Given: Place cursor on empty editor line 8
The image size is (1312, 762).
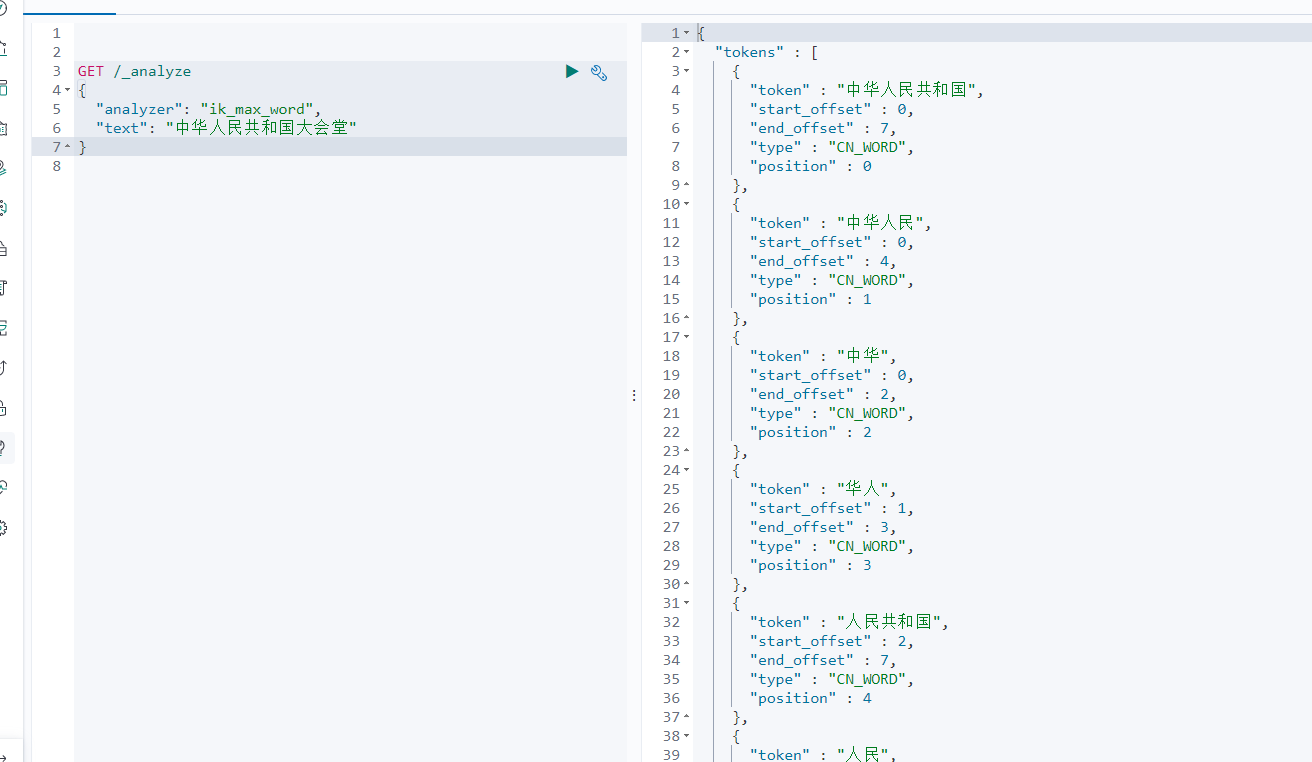Looking at the screenshot, I should (350, 166).
